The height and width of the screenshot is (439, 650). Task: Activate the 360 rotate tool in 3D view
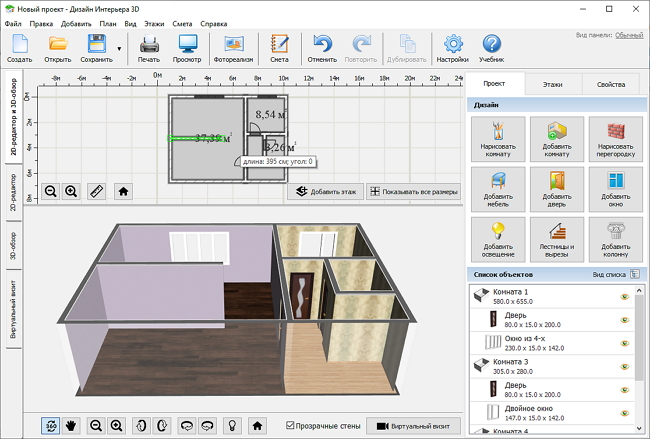[x=50, y=425]
